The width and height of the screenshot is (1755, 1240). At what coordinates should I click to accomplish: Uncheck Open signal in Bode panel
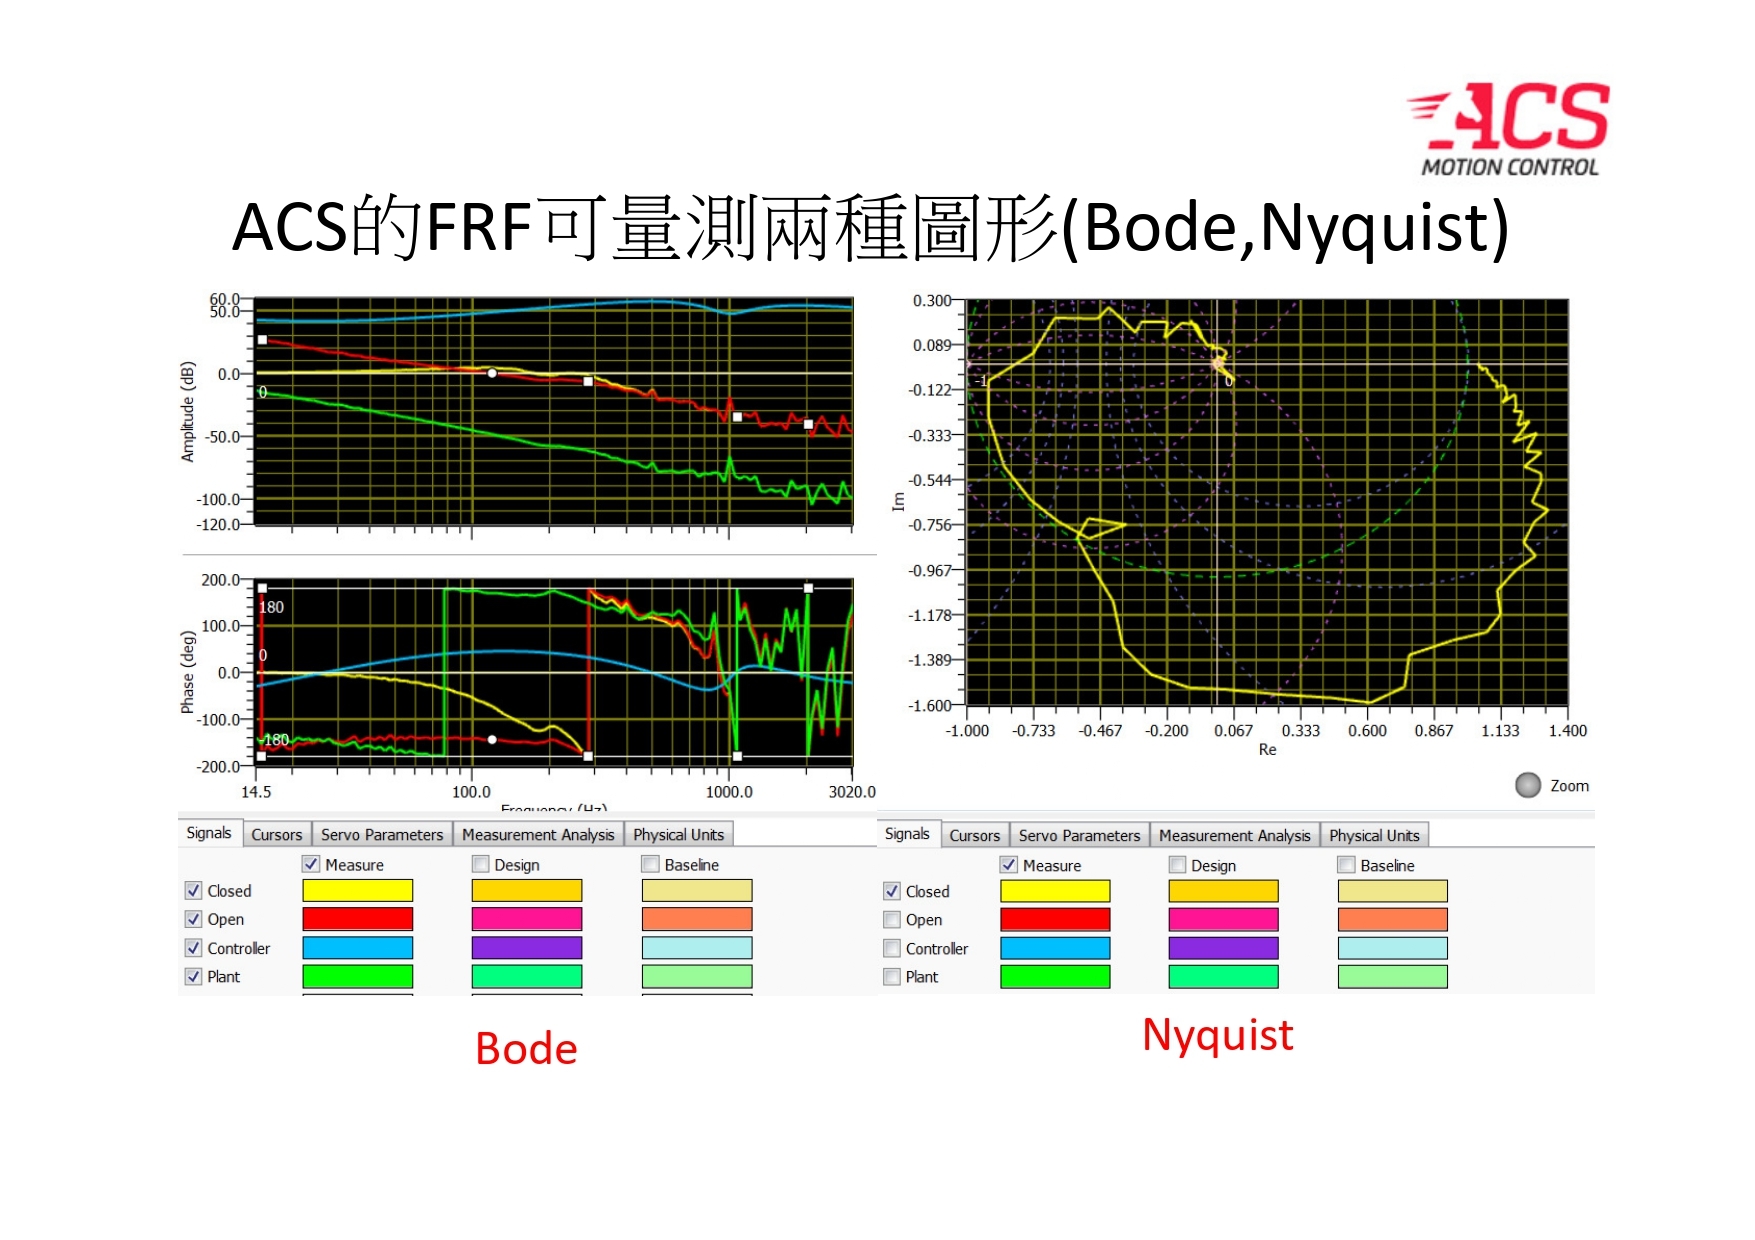point(193,919)
